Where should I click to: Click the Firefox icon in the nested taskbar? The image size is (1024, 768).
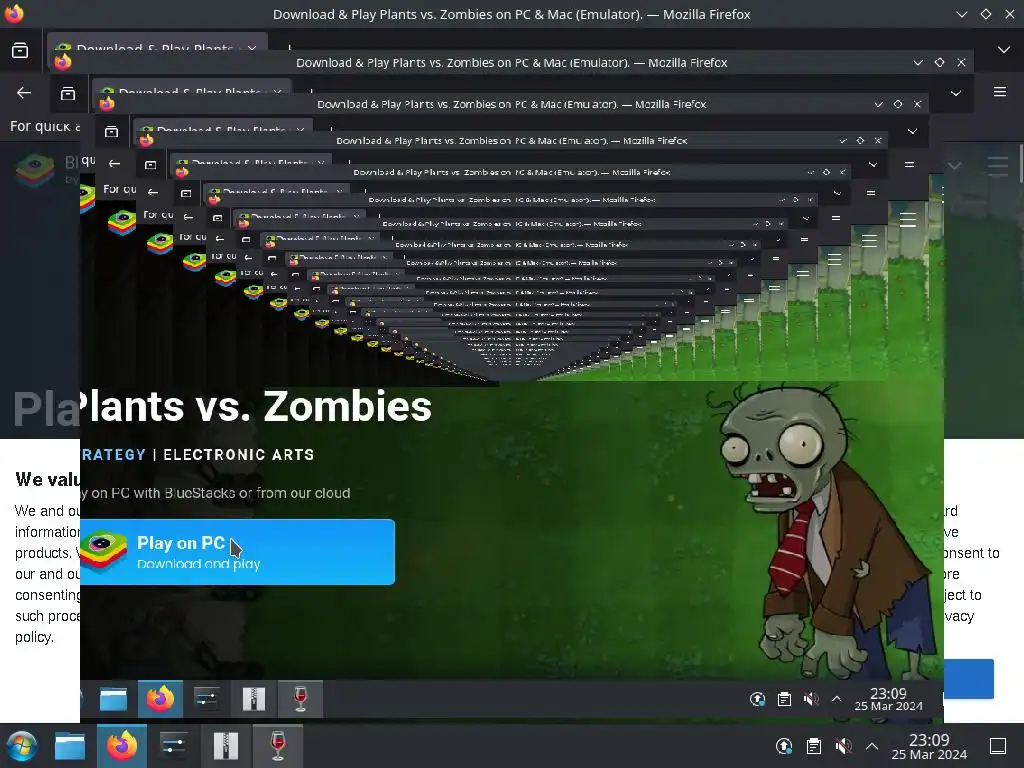pyautogui.click(x=160, y=699)
